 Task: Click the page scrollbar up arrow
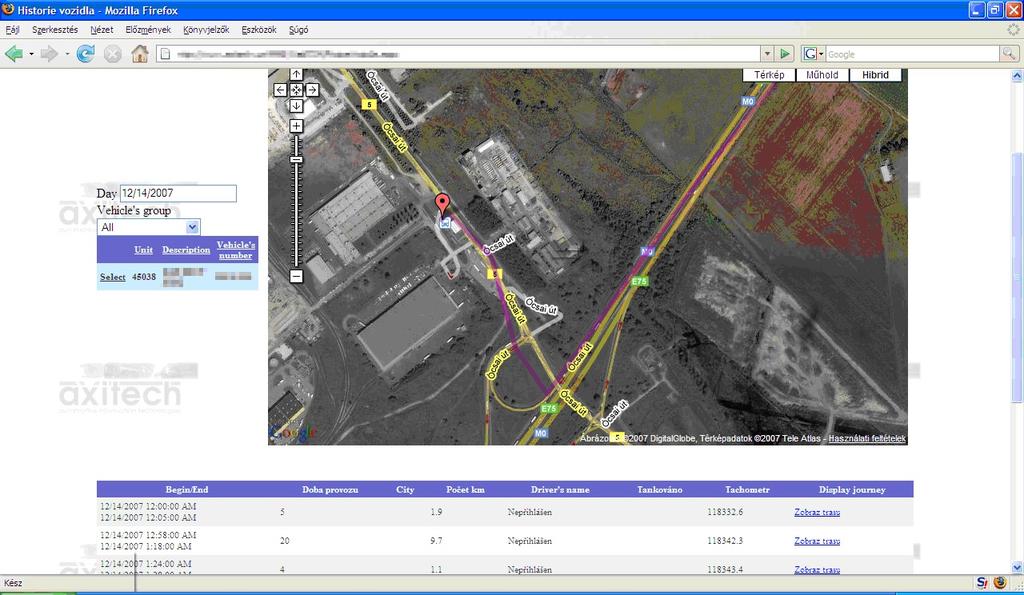pyautogui.click(x=1017, y=76)
